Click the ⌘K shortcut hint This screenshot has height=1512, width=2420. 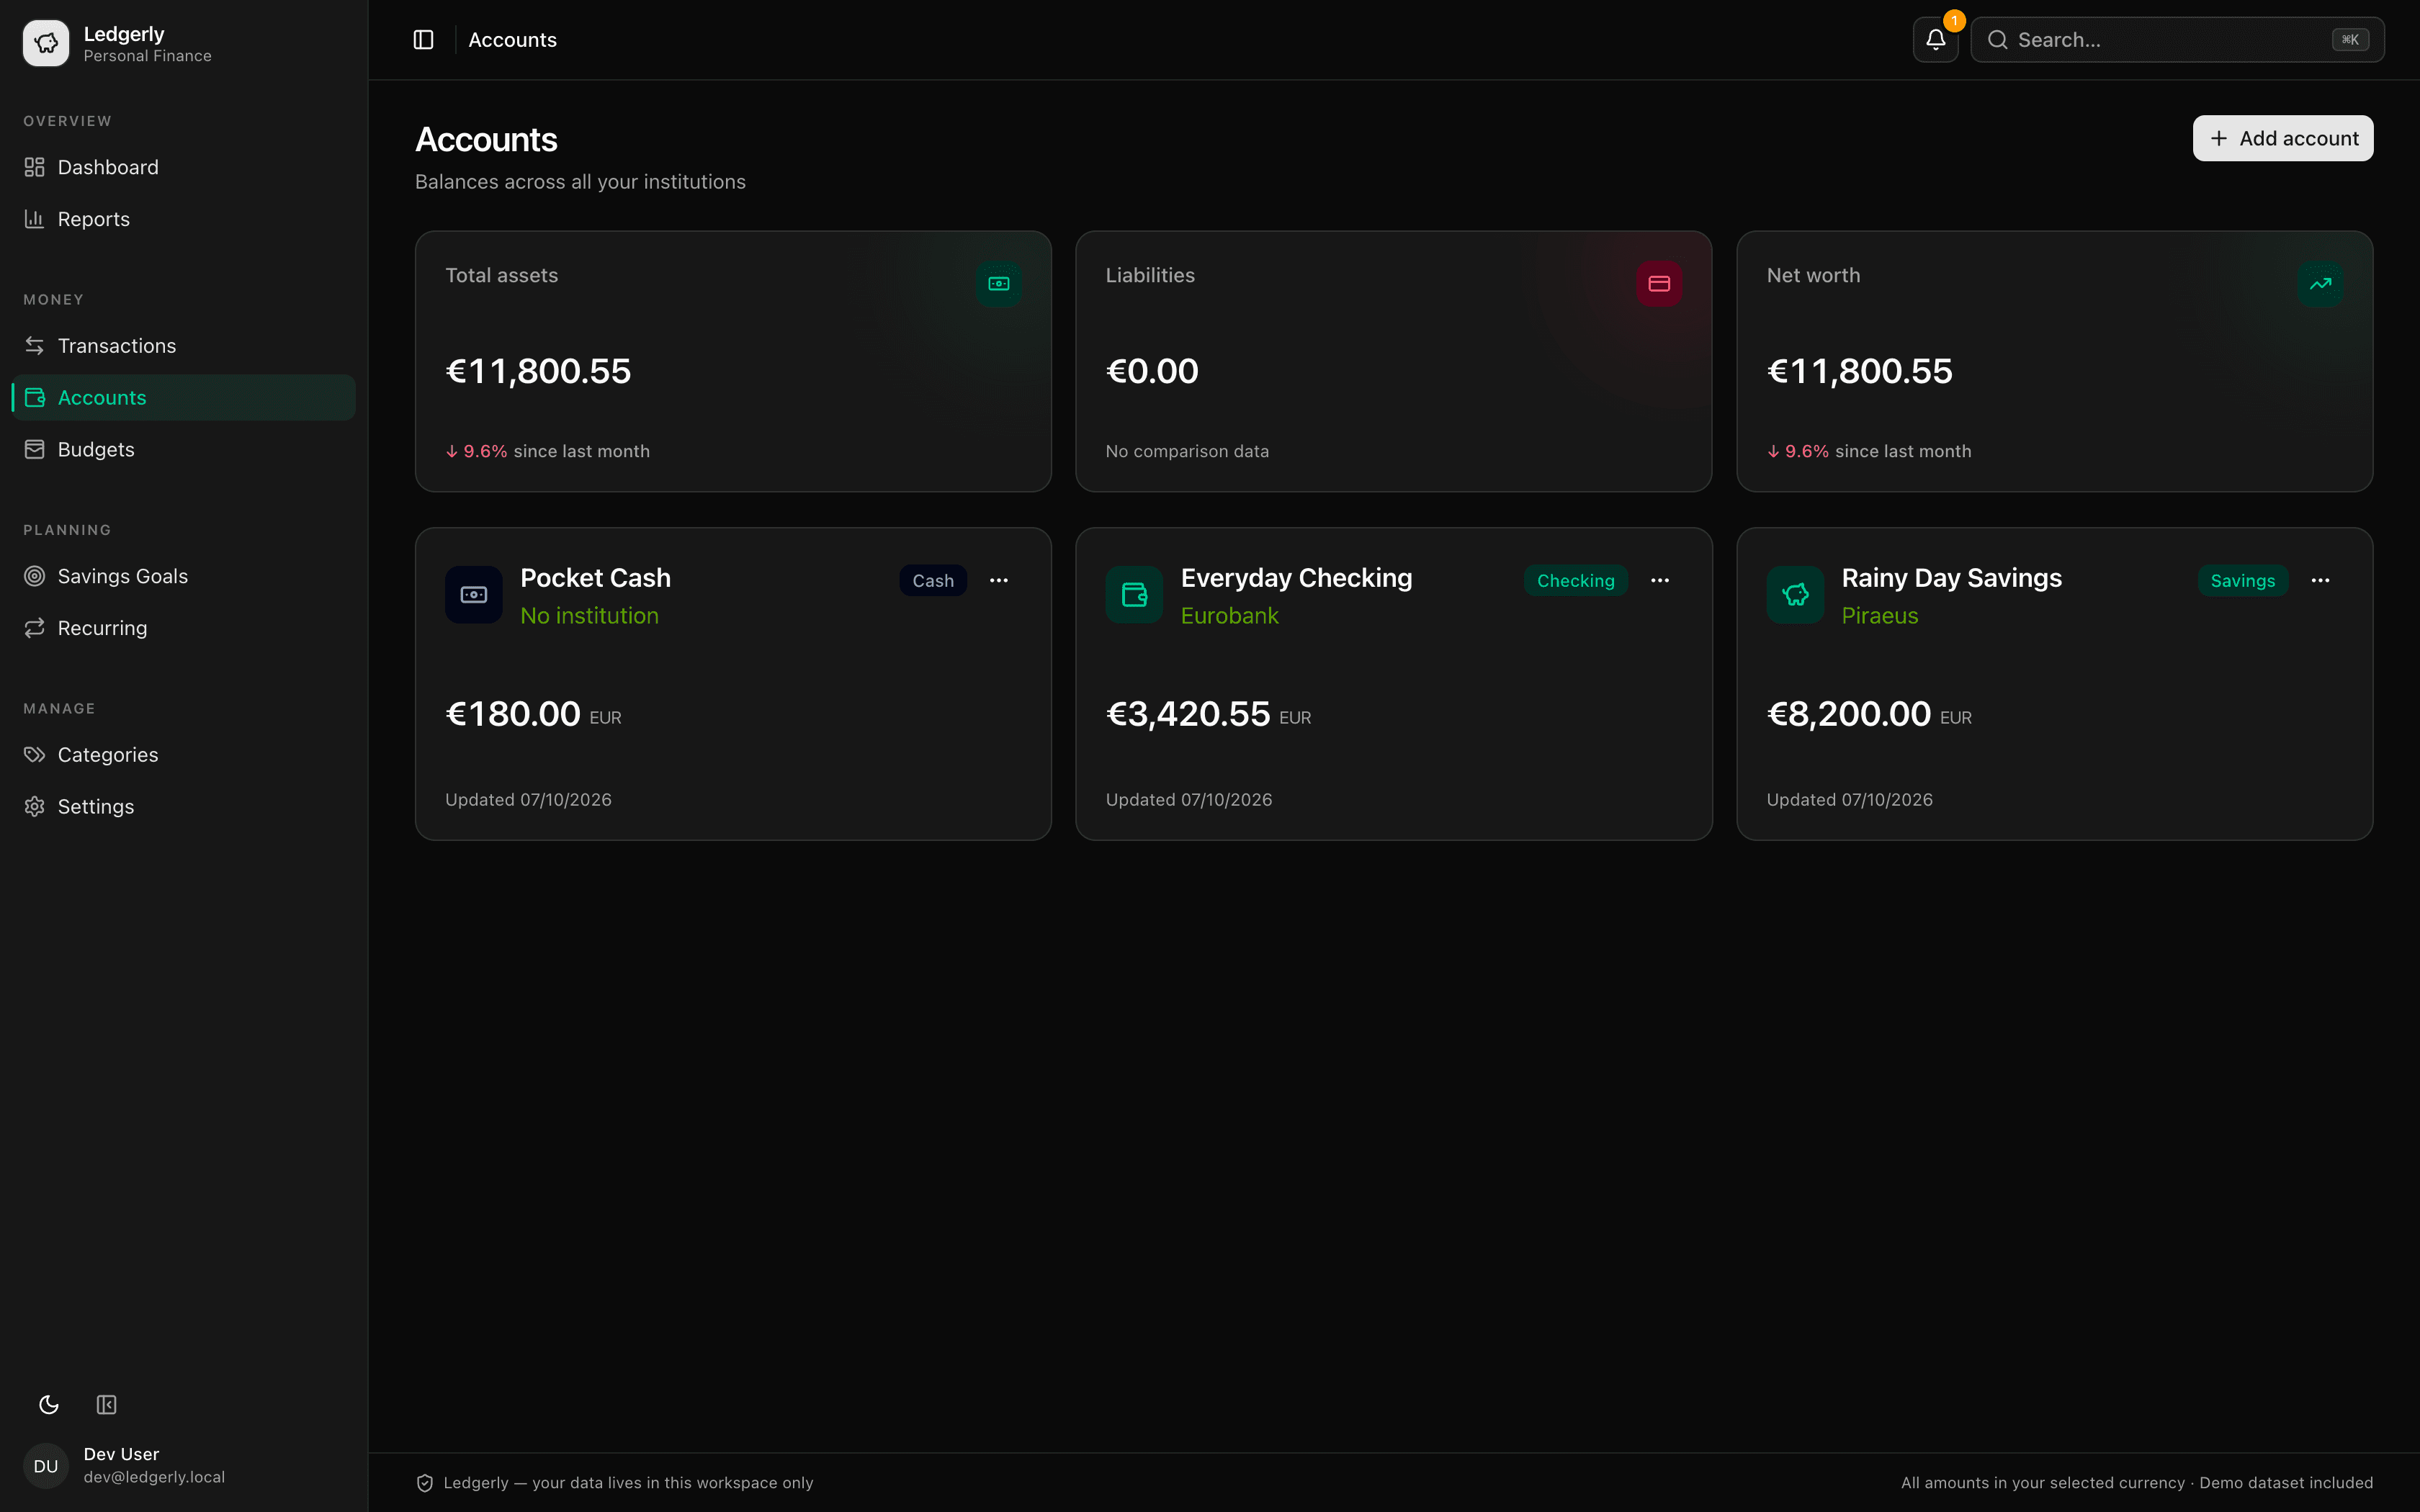[x=2350, y=40]
